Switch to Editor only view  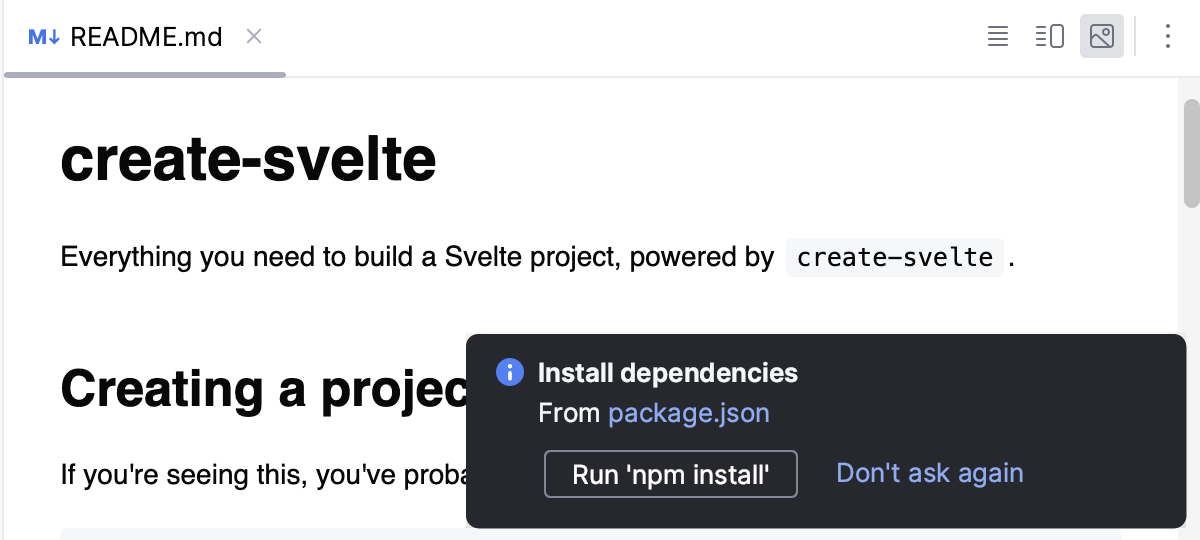point(997,37)
